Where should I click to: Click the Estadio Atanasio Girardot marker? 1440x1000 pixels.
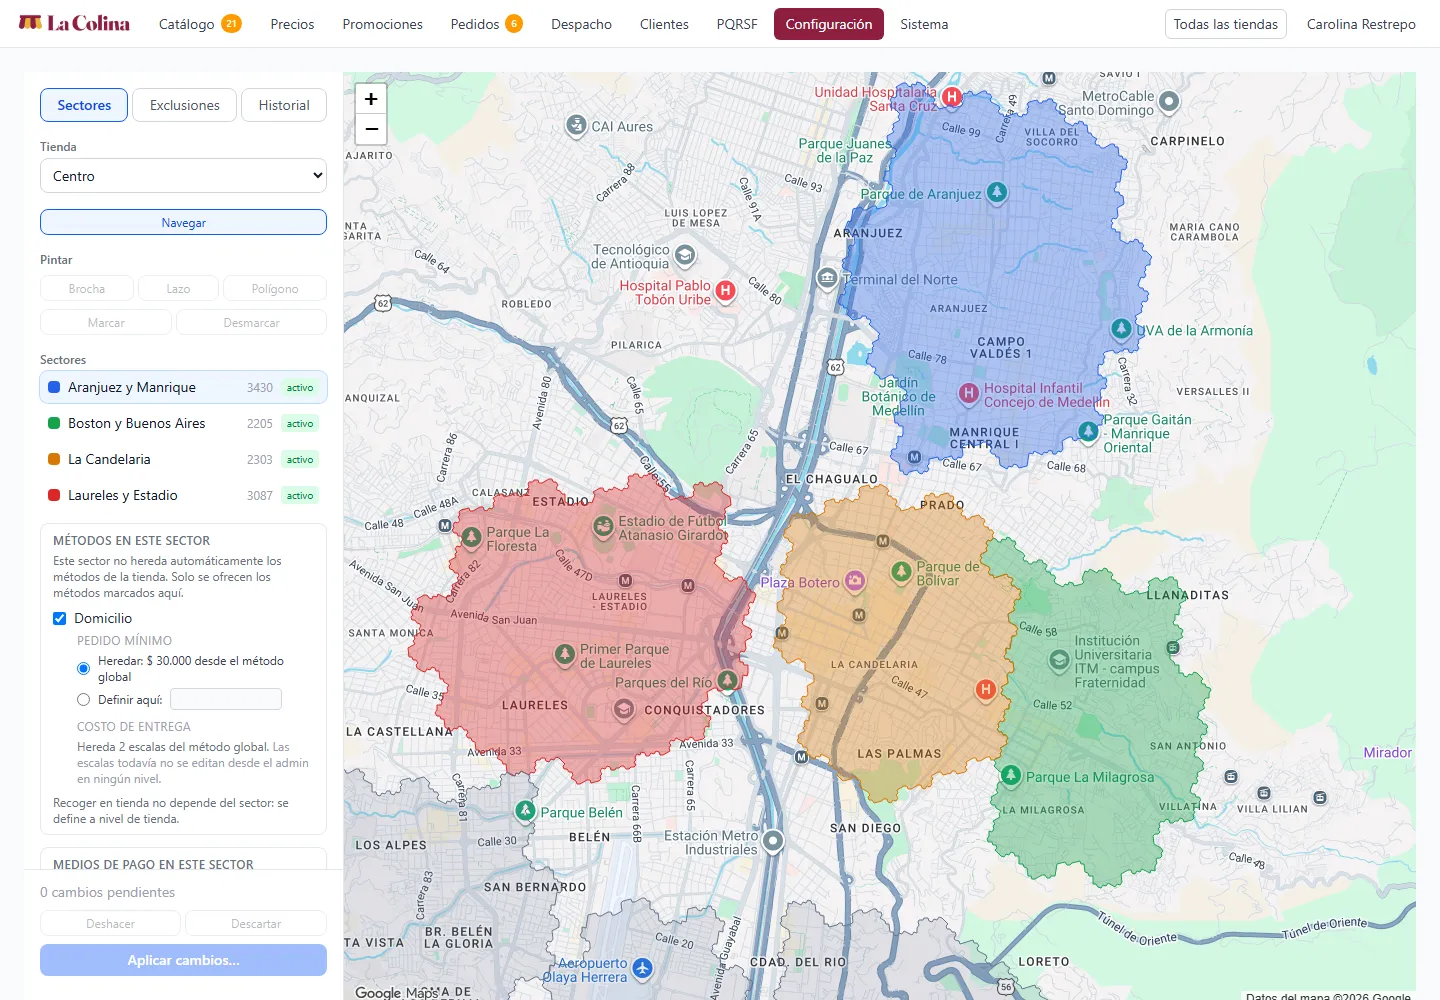tap(603, 526)
